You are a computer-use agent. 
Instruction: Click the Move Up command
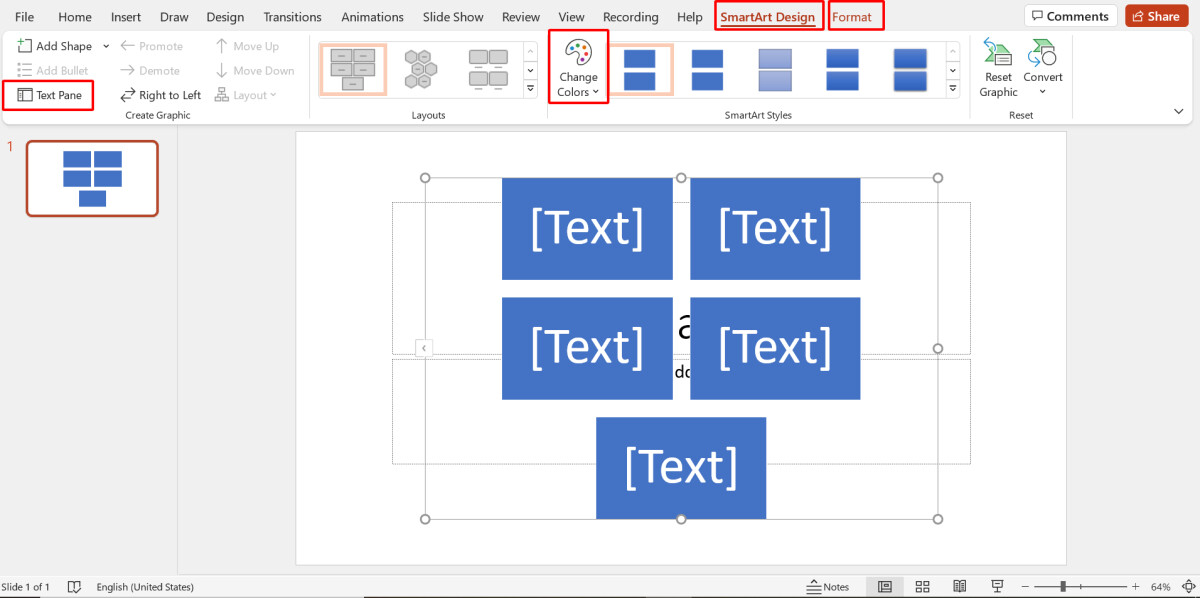[x=247, y=46]
